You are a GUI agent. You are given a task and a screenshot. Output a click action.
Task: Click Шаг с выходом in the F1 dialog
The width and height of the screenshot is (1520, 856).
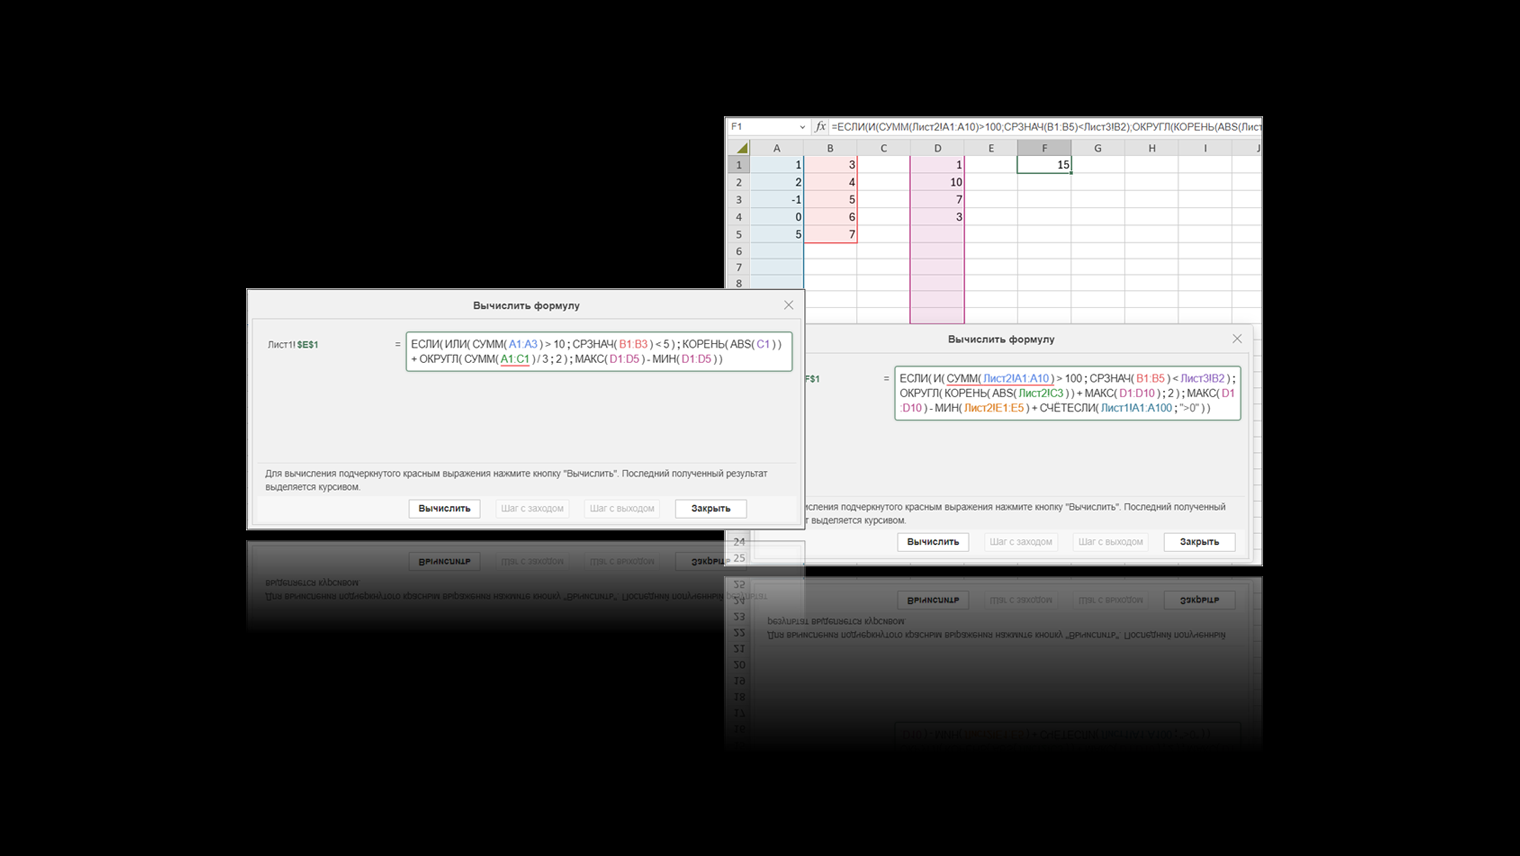click(x=1110, y=542)
